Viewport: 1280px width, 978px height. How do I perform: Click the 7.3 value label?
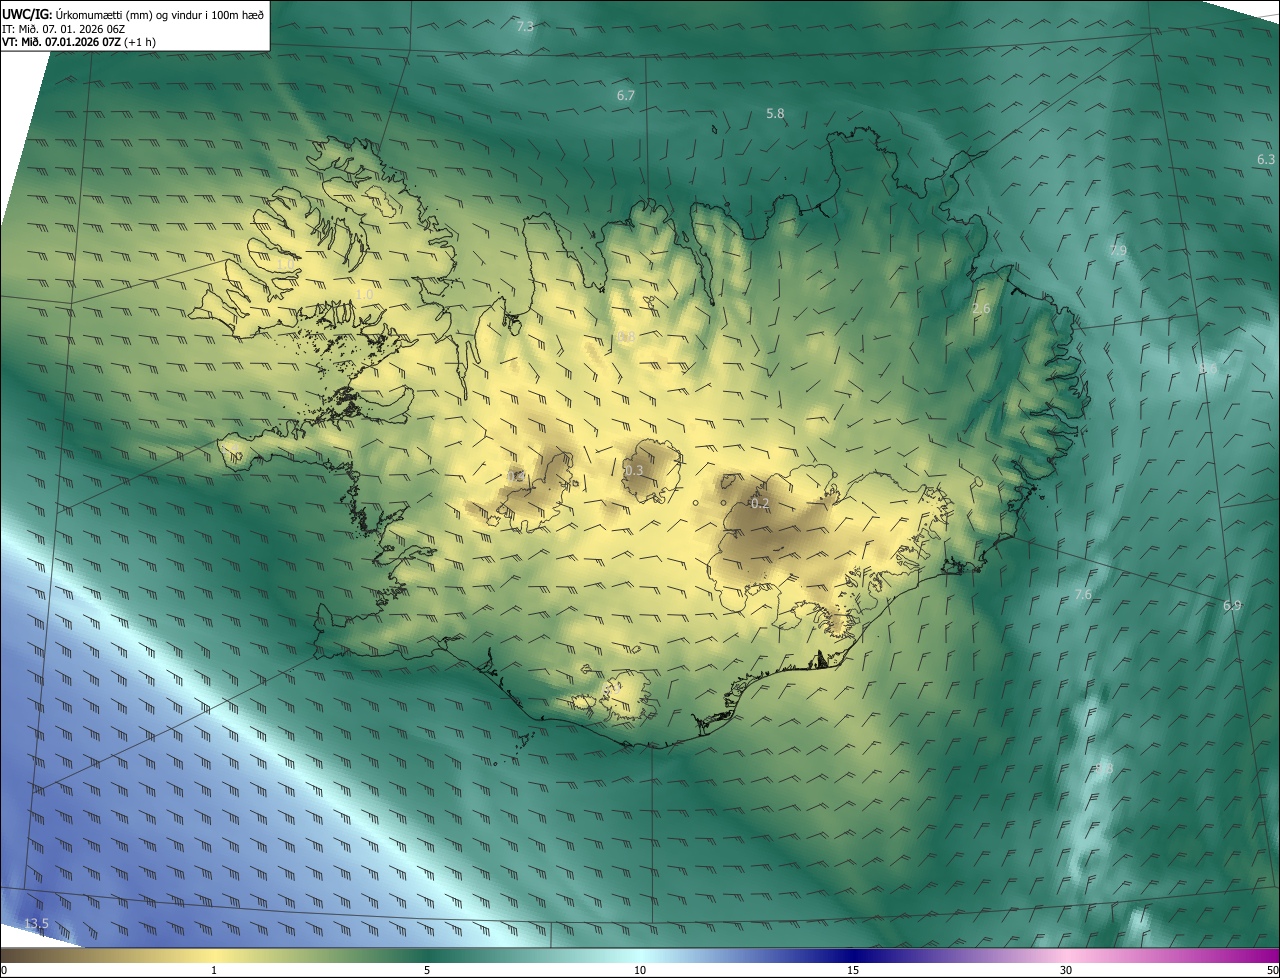coord(525,26)
